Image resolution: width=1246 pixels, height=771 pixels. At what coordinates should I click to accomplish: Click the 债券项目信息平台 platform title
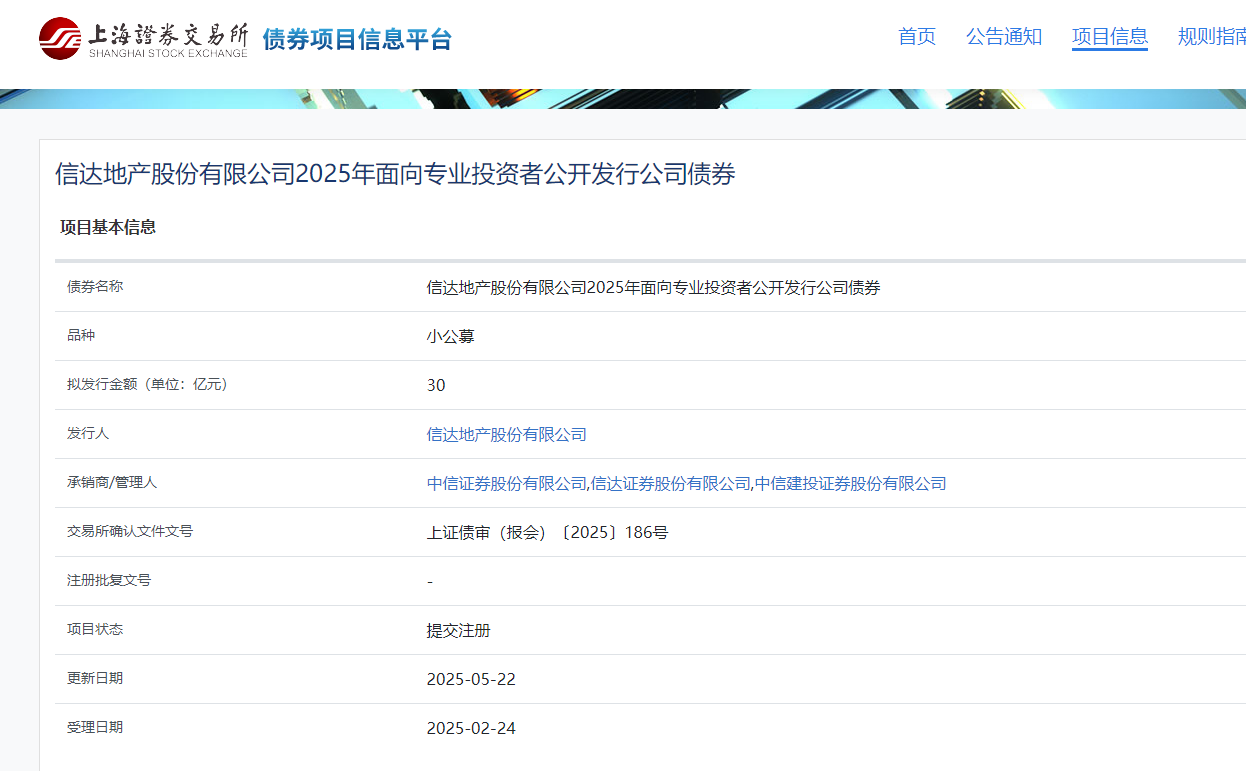click(x=357, y=39)
